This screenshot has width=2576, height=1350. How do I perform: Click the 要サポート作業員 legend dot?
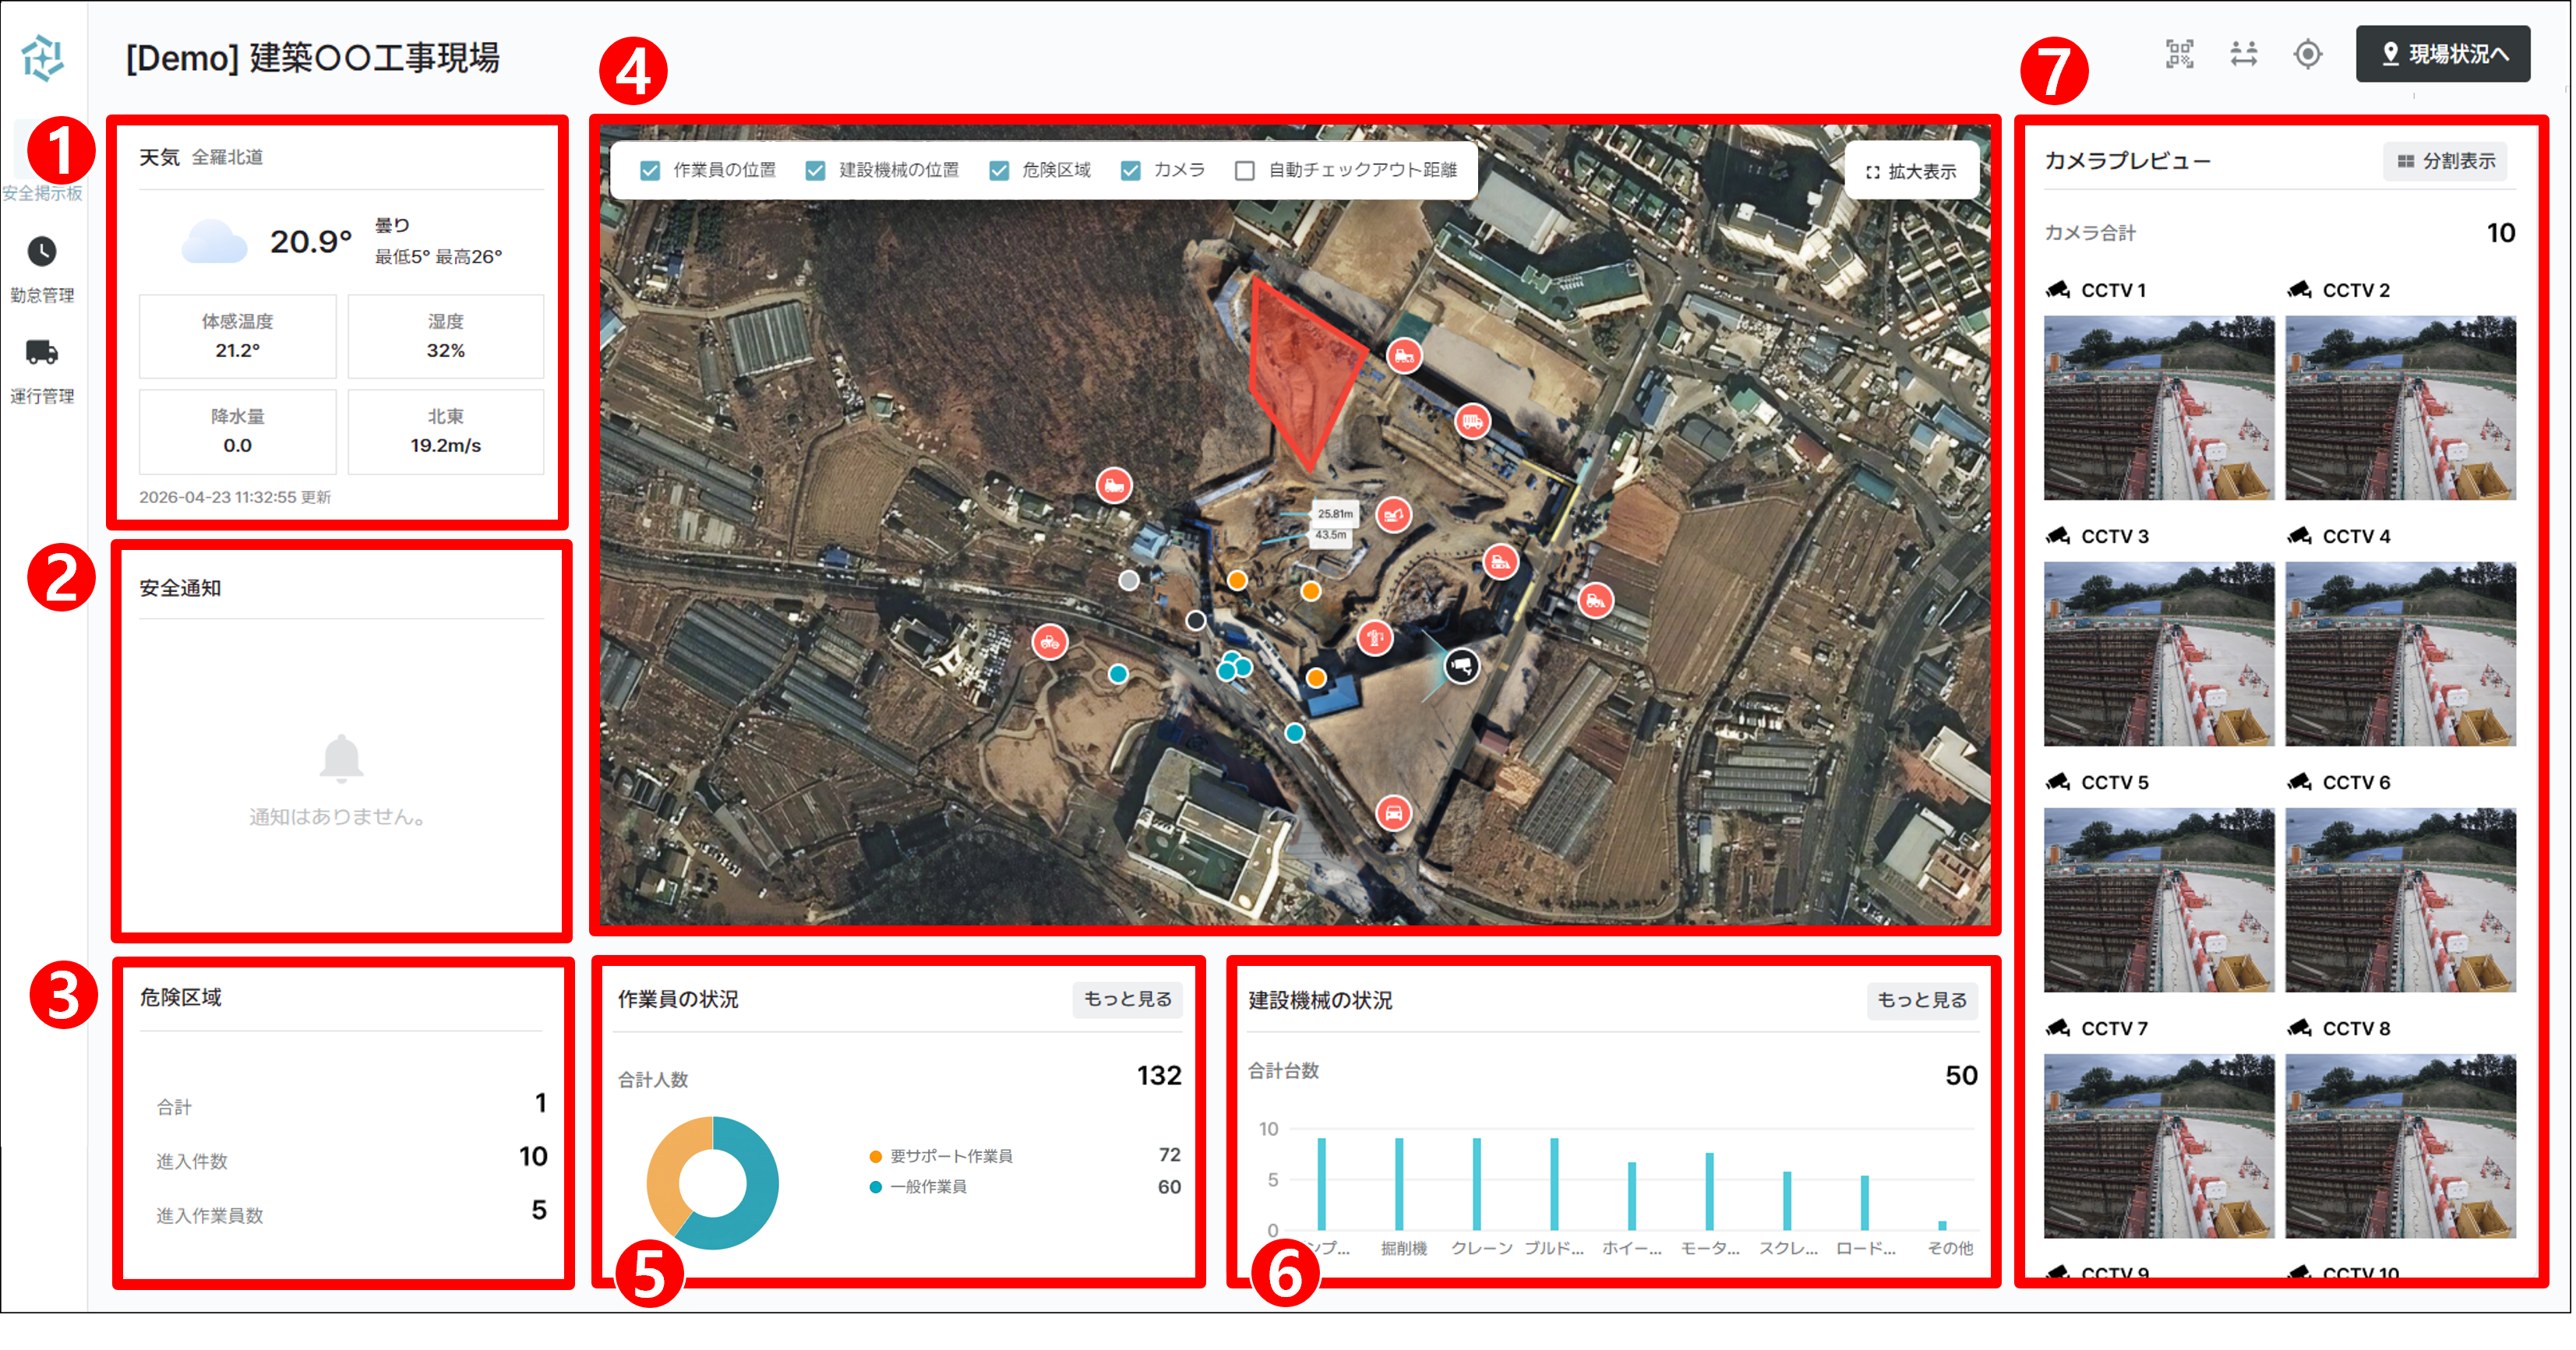[x=875, y=1157]
